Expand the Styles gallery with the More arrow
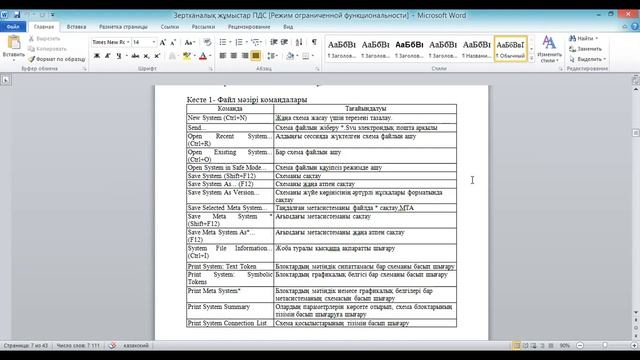 [531, 59]
